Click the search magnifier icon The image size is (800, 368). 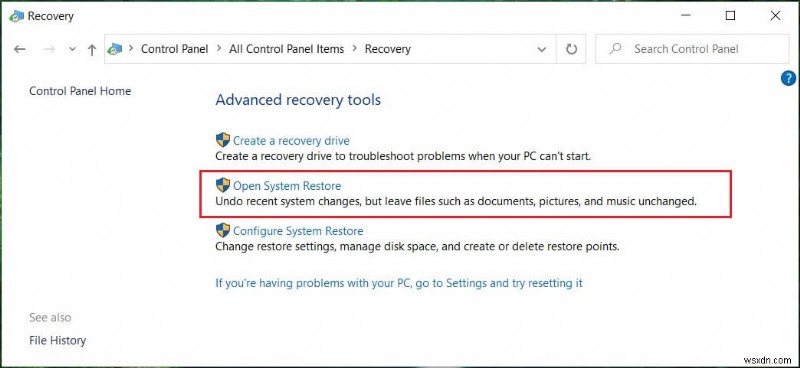(x=616, y=48)
